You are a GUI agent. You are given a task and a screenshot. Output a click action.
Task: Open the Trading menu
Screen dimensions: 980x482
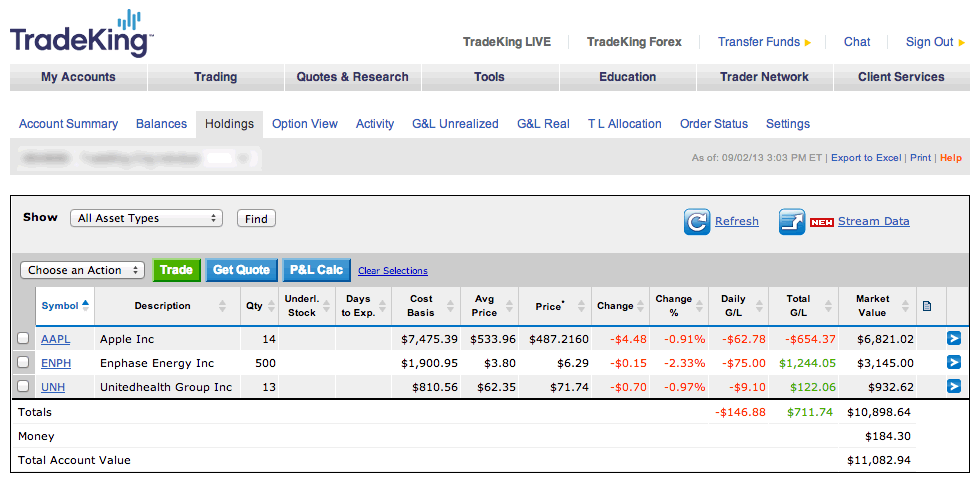216,77
